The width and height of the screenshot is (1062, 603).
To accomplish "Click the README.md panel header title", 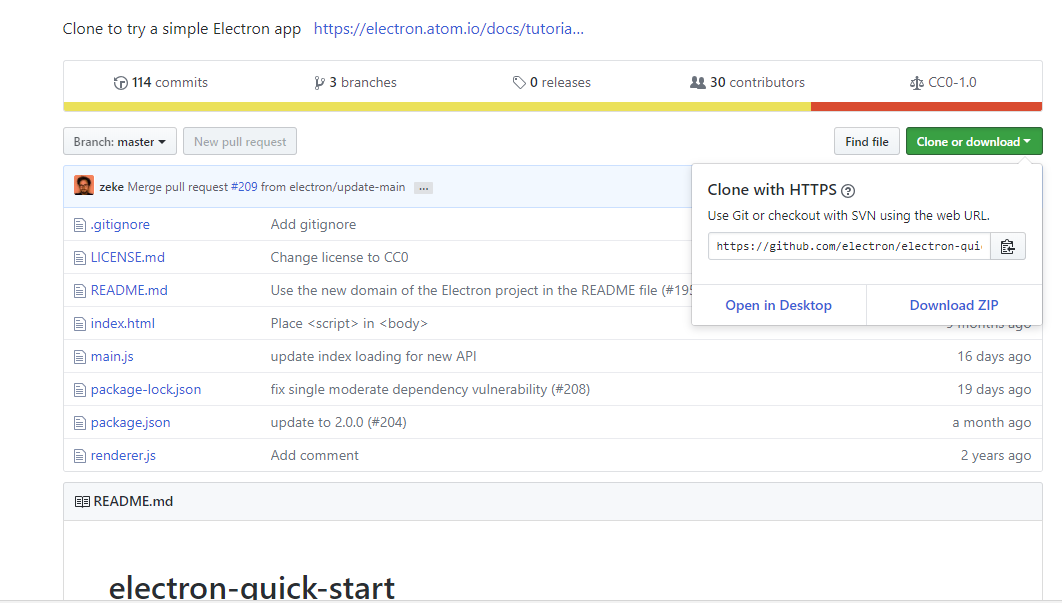I will pos(133,502).
